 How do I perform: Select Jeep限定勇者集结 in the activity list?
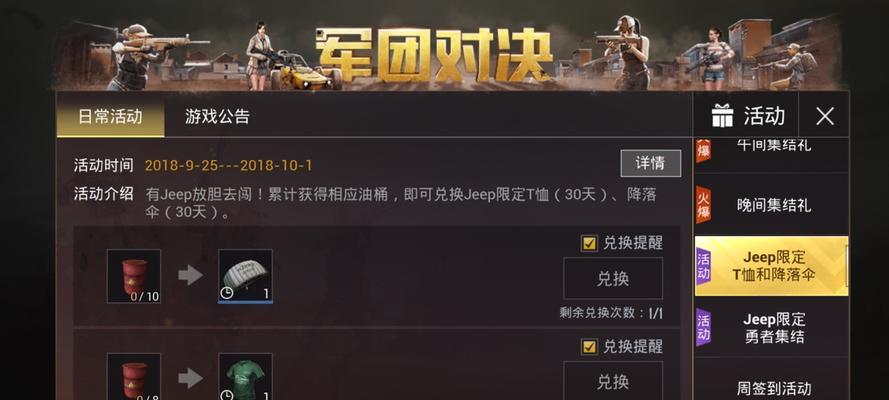pos(772,327)
